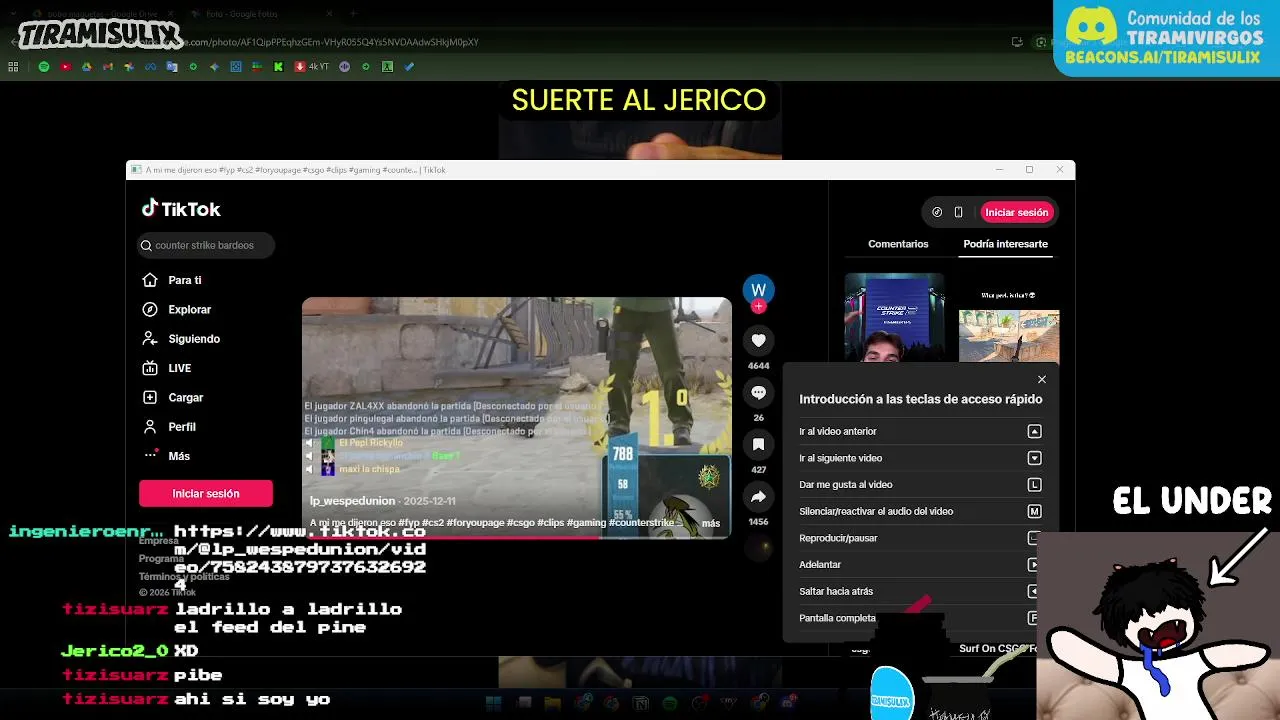
Task: Follow the creator via the plus badge
Action: pos(758,307)
